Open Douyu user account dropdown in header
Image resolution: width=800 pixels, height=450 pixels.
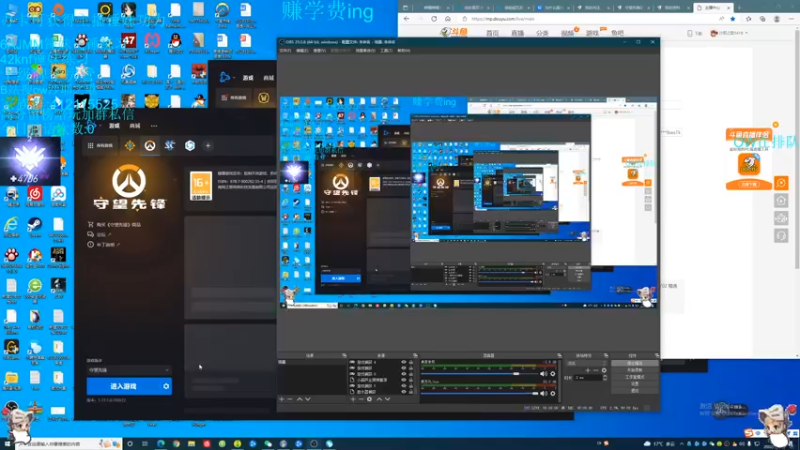(x=730, y=33)
